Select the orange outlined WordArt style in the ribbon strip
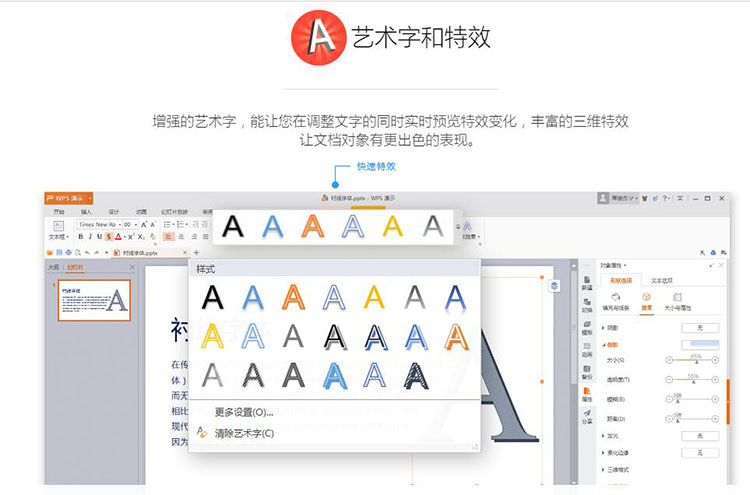The height and width of the screenshot is (495, 750). [x=313, y=227]
